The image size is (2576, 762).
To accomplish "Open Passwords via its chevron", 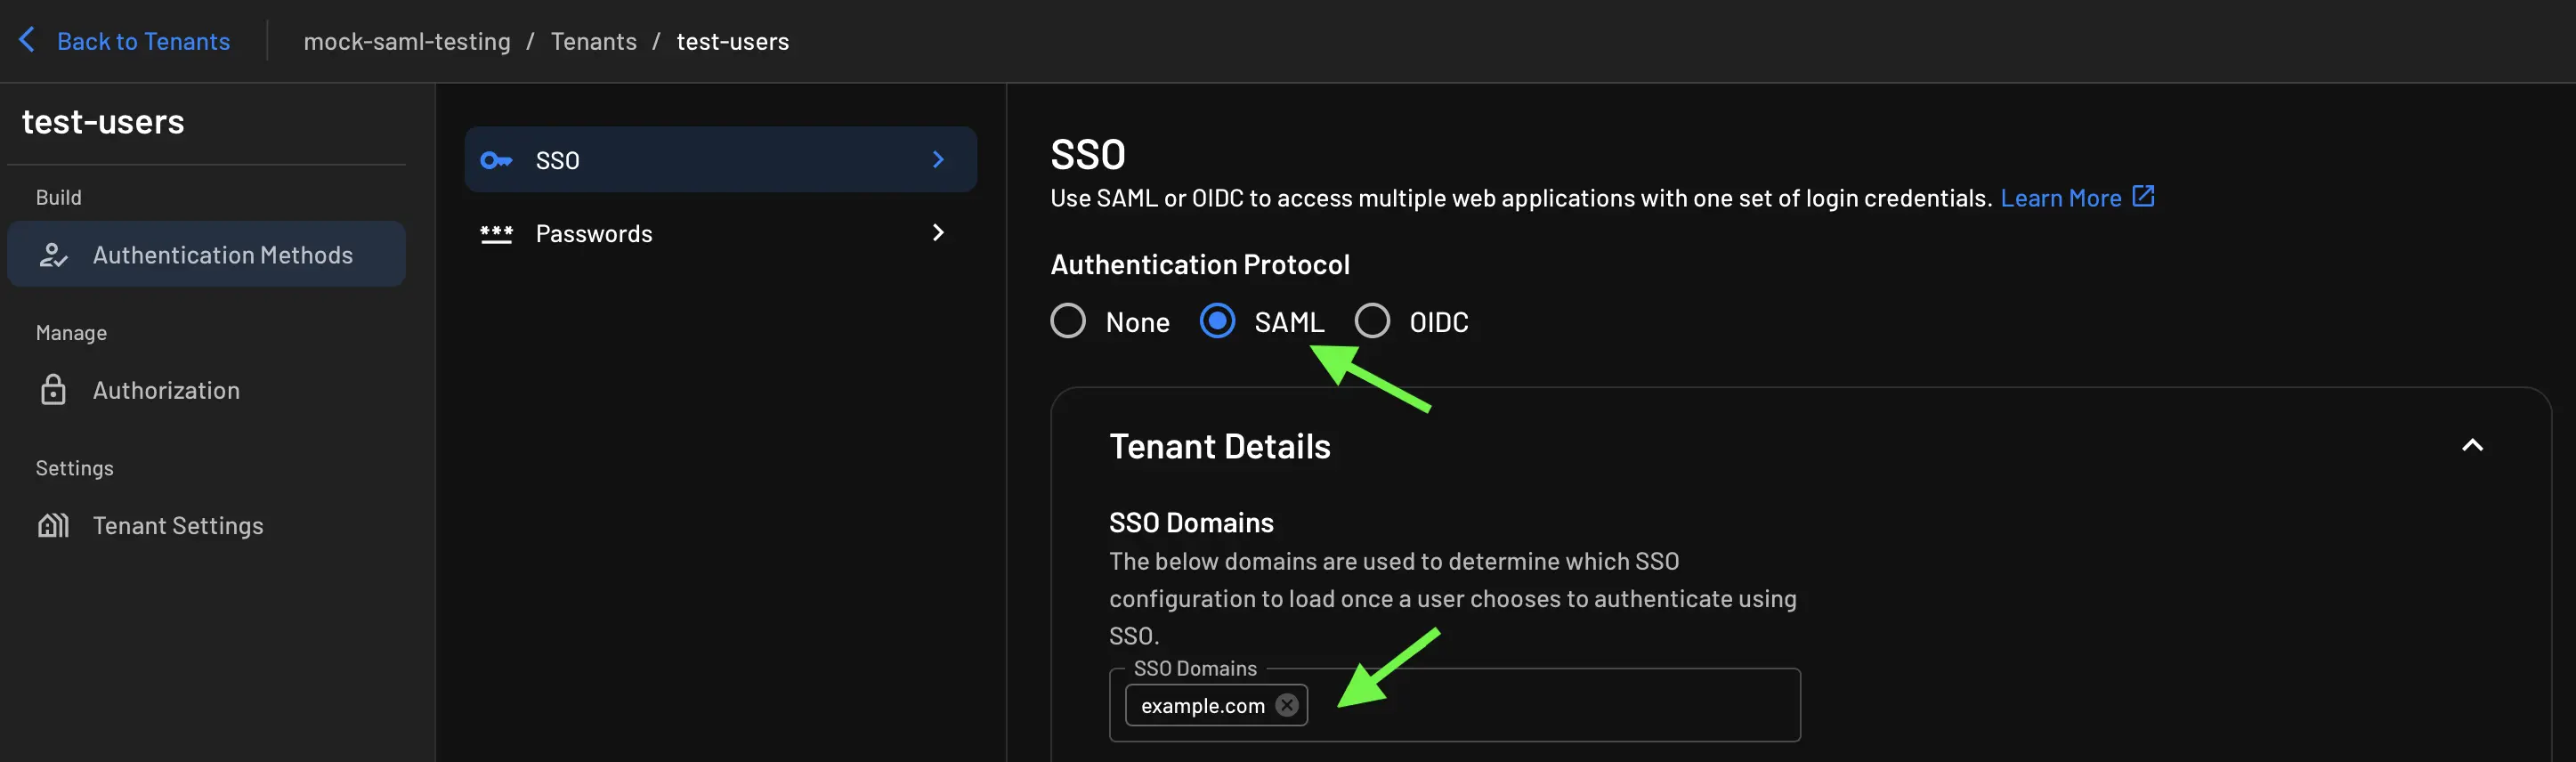I will [937, 233].
